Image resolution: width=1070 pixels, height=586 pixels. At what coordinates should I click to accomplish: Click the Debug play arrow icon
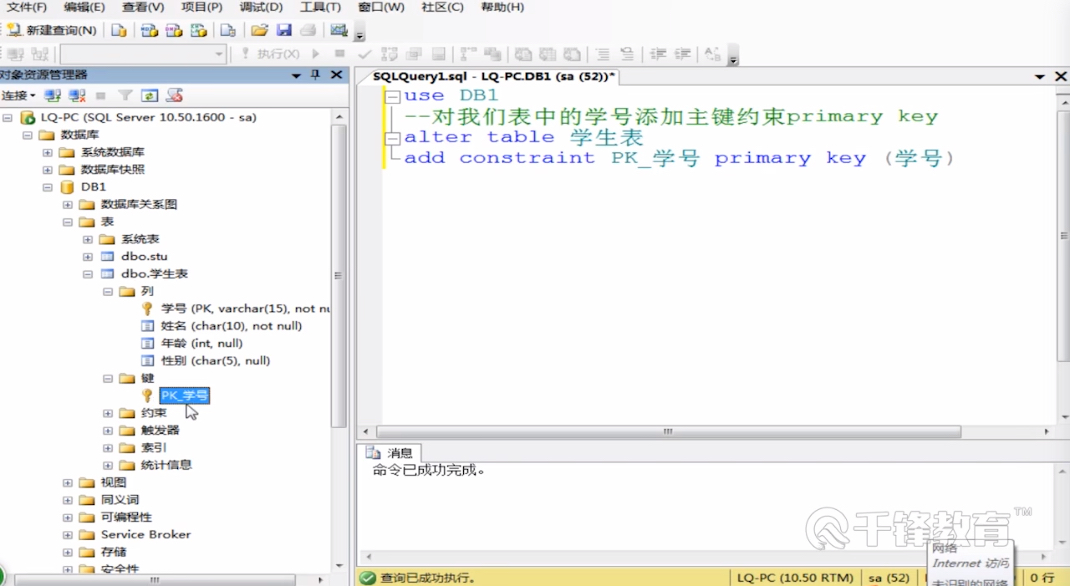coord(315,54)
